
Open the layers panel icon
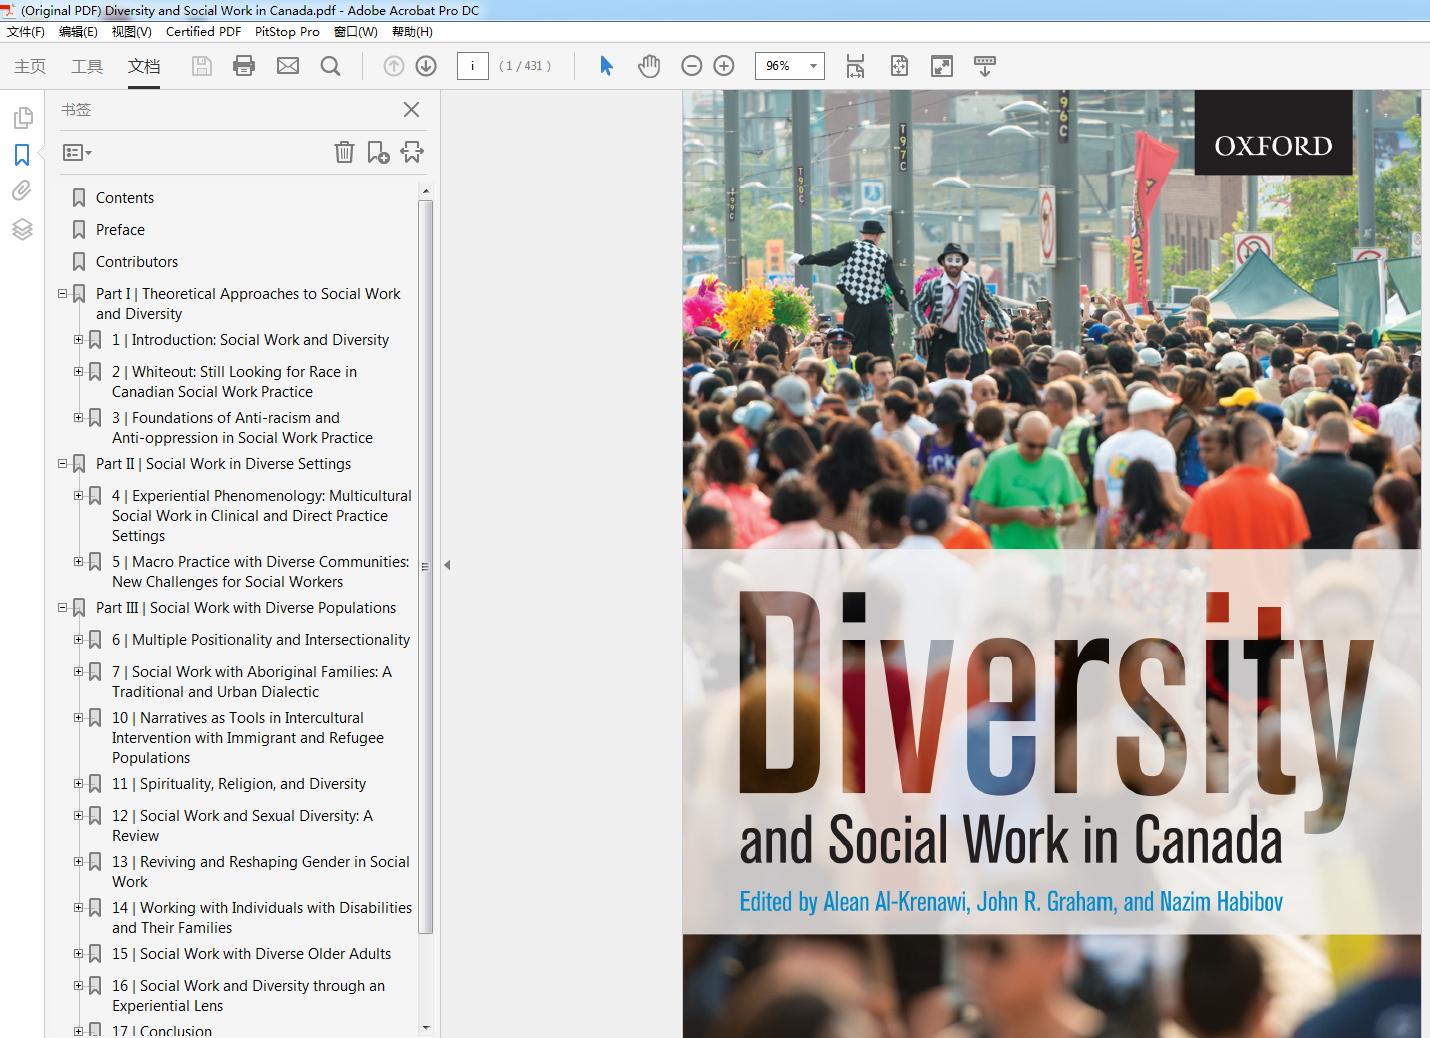pyautogui.click(x=22, y=229)
